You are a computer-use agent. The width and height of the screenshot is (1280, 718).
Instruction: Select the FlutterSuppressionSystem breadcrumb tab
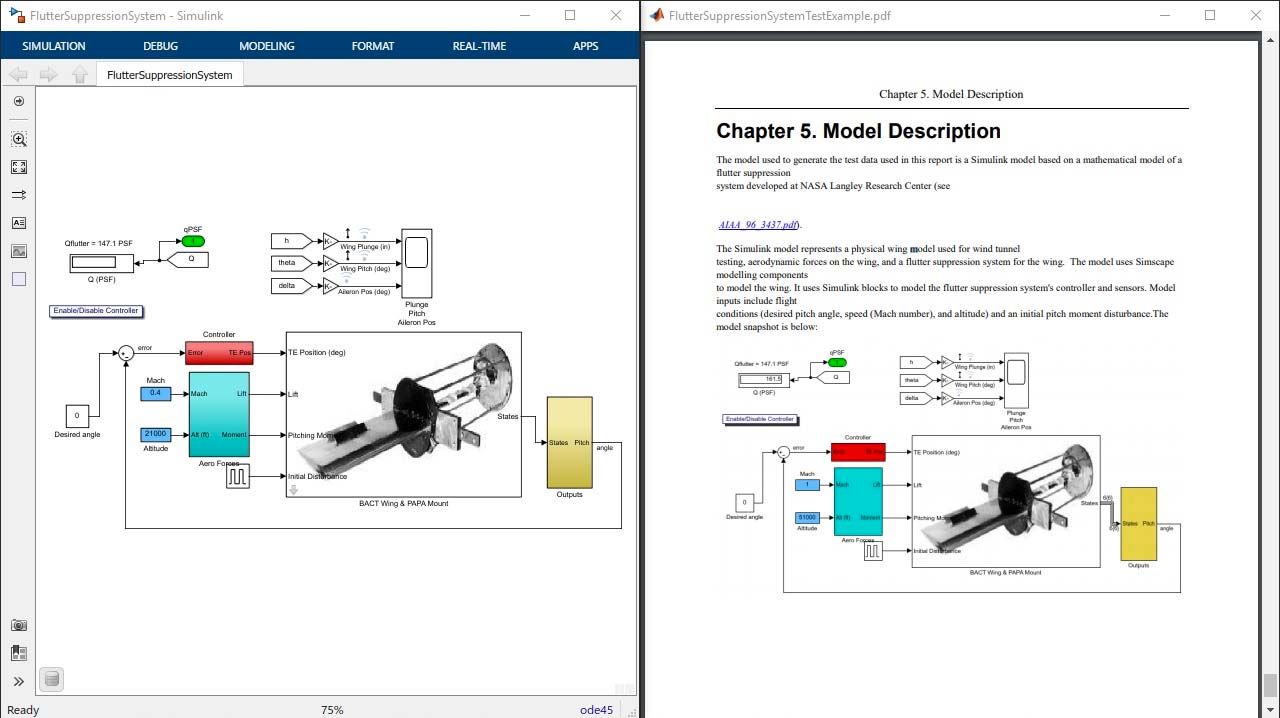tap(169, 75)
